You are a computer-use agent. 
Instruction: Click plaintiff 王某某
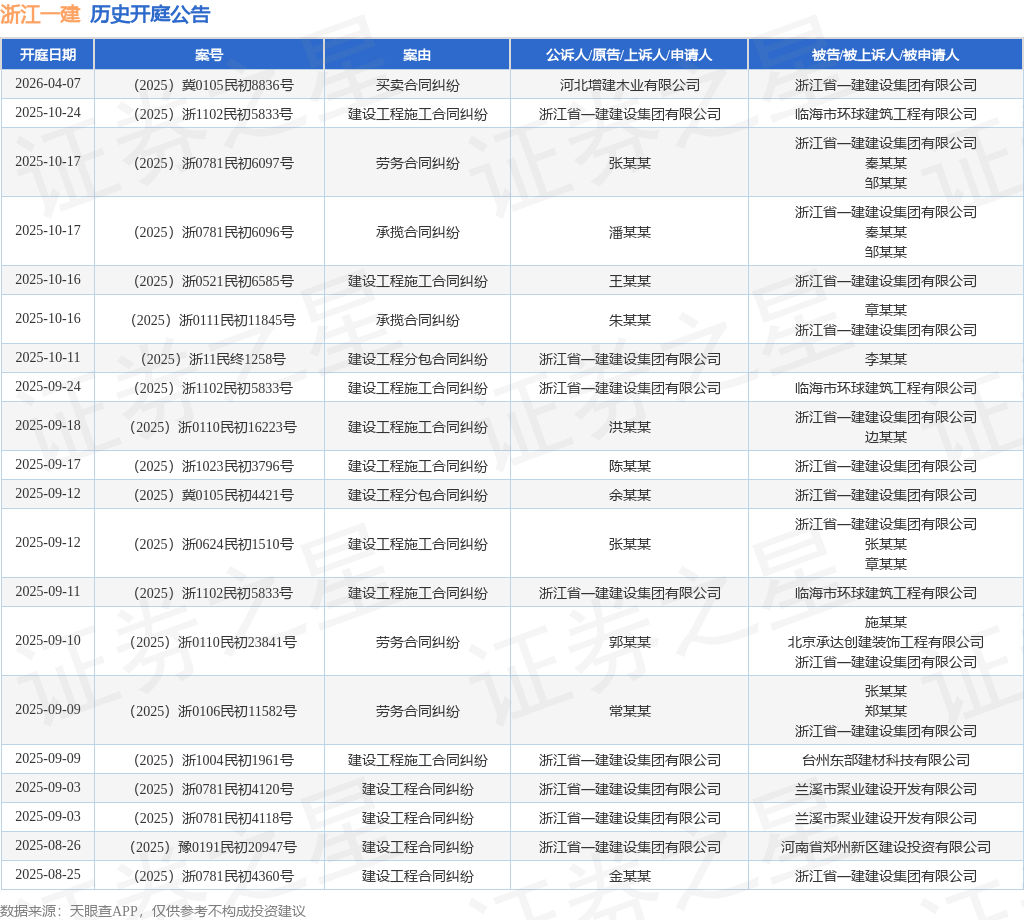tap(630, 281)
